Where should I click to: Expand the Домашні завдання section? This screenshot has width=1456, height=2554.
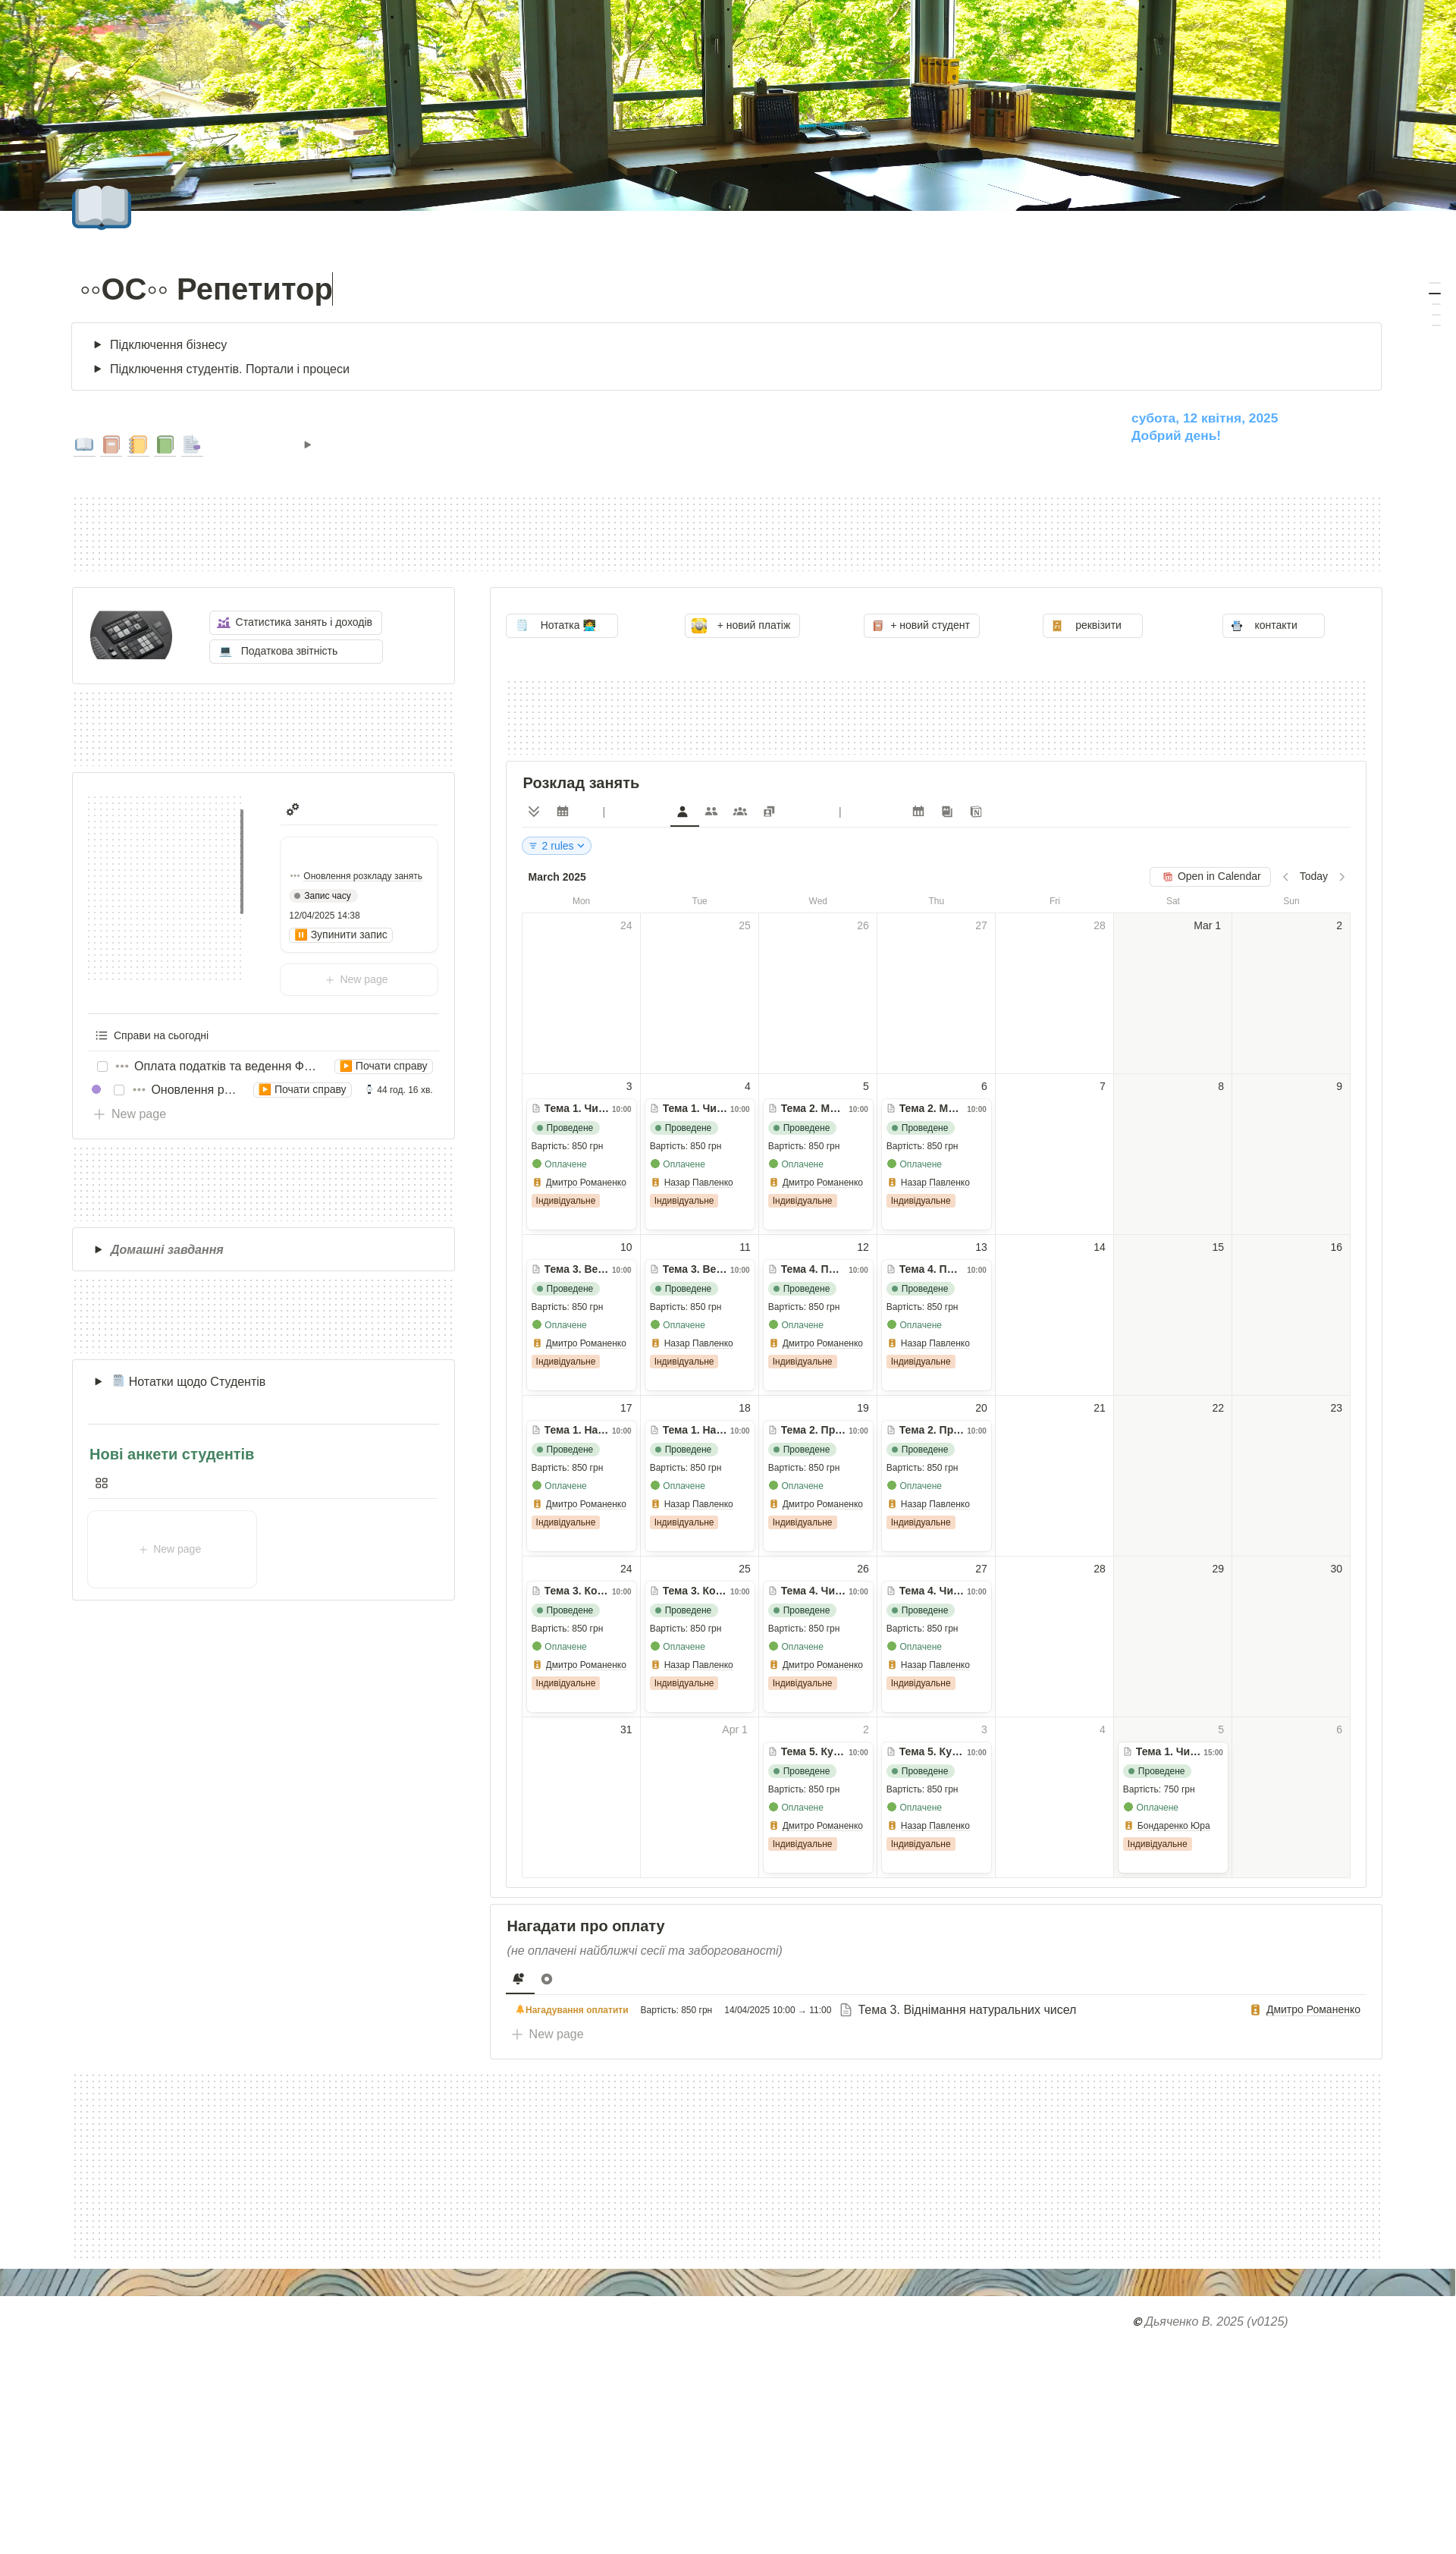[98, 1250]
